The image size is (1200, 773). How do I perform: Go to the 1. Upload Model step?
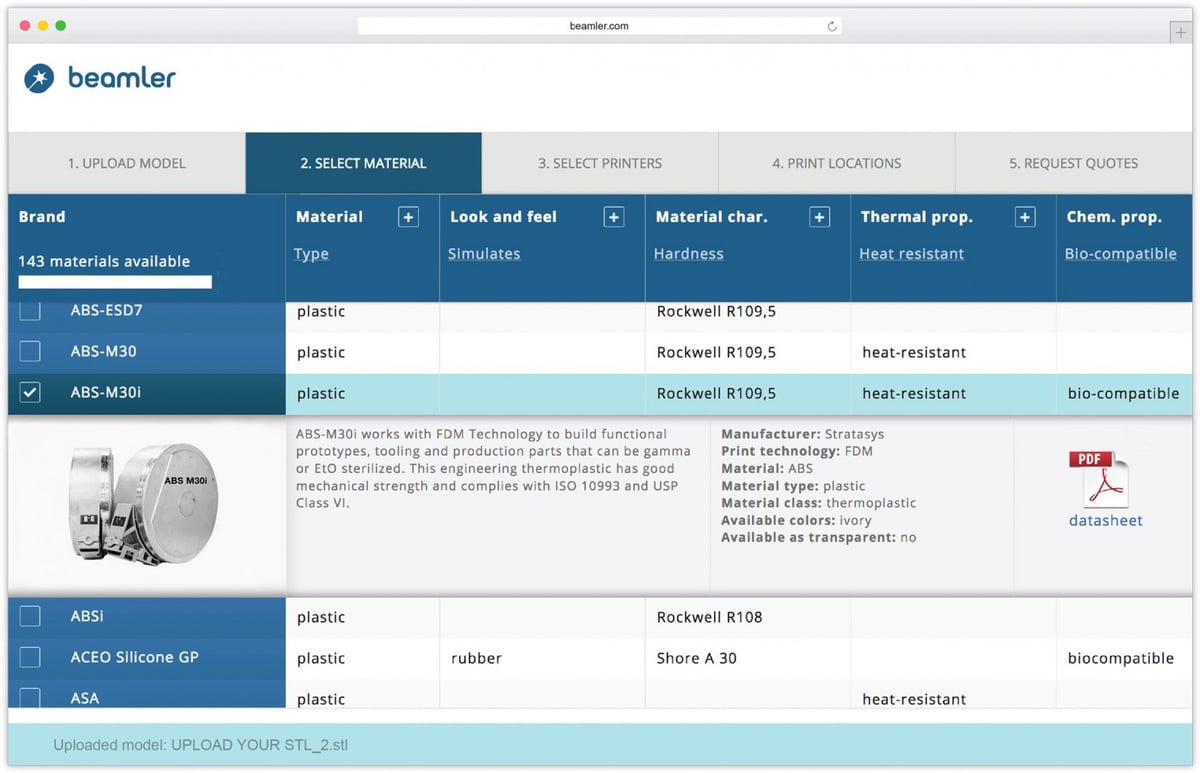point(127,163)
